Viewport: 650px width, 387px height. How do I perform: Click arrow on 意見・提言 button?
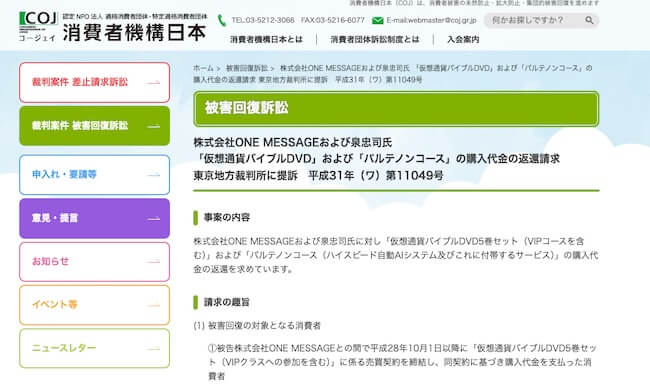(x=153, y=218)
